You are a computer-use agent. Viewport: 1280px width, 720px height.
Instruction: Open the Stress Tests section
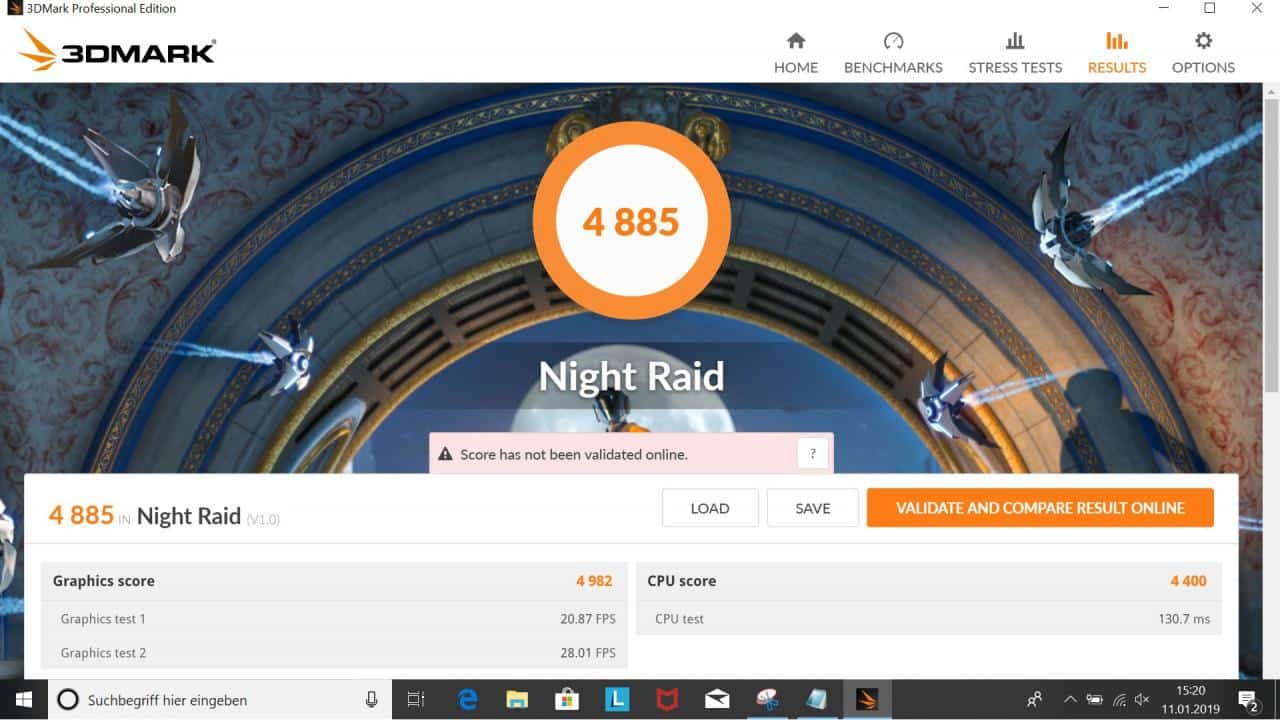(x=1014, y=53)
